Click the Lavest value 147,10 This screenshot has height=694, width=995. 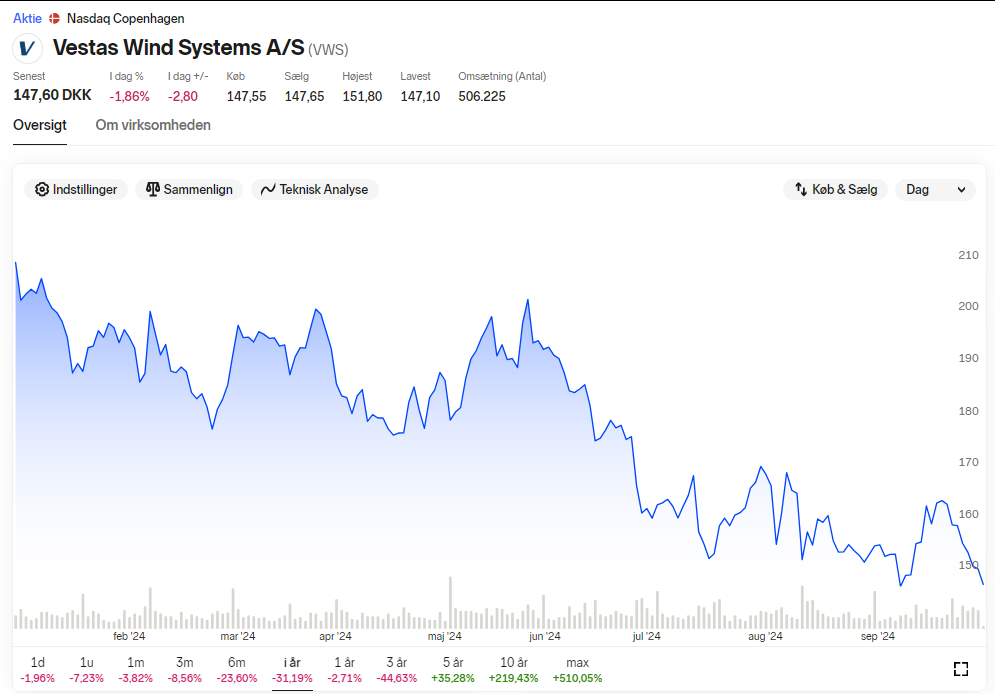click(420, 96)
